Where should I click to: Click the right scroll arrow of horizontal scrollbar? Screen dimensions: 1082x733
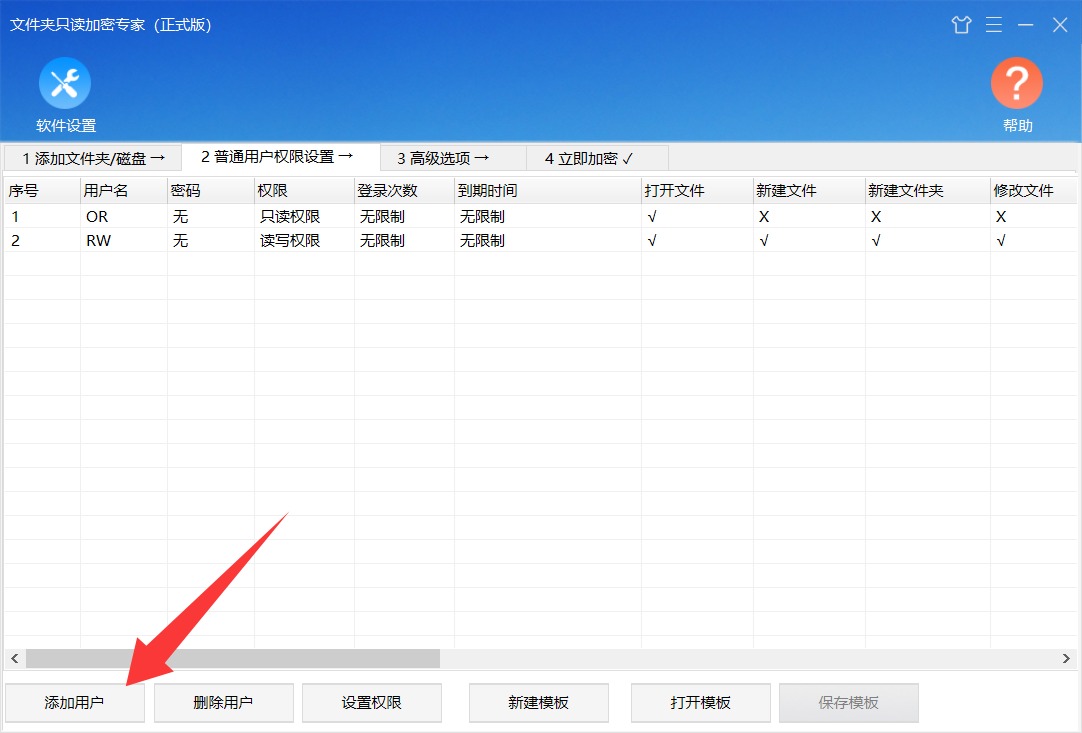pyautogui.click(x=1066, y=658)
